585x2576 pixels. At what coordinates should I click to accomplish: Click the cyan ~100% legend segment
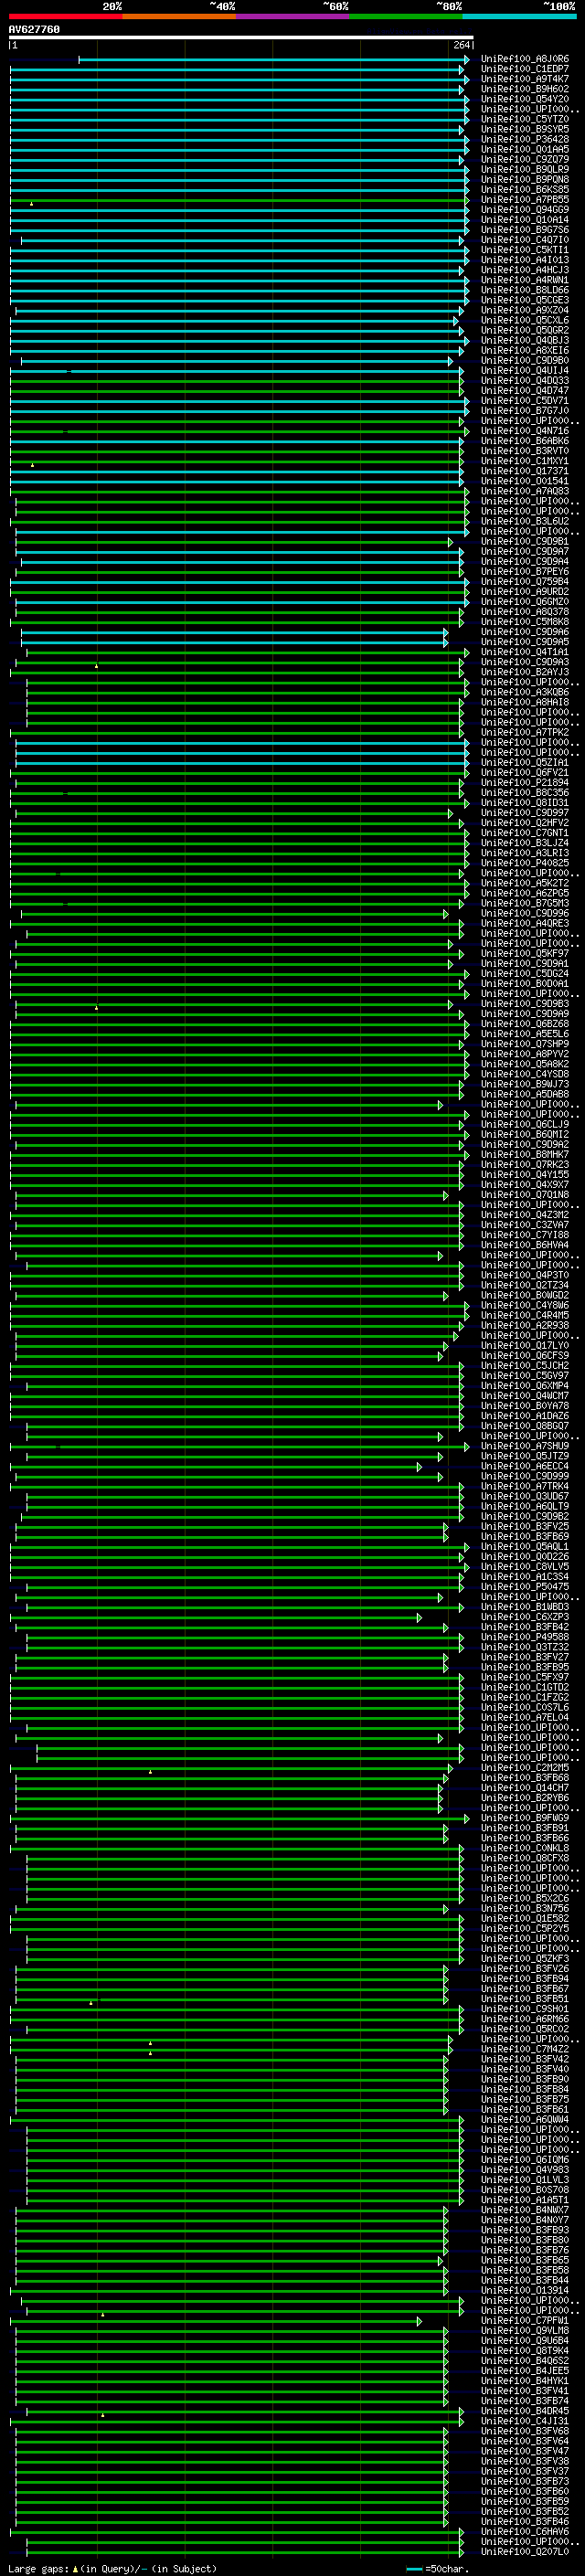(x=520, y=16)
